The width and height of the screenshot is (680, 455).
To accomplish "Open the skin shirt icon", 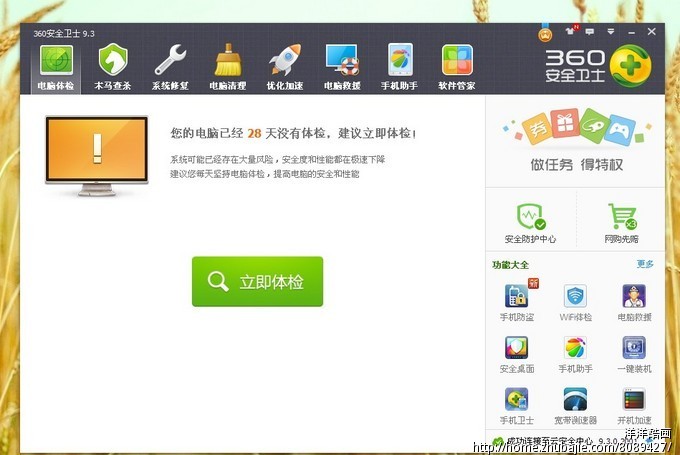I will click(x=570, y=31).
